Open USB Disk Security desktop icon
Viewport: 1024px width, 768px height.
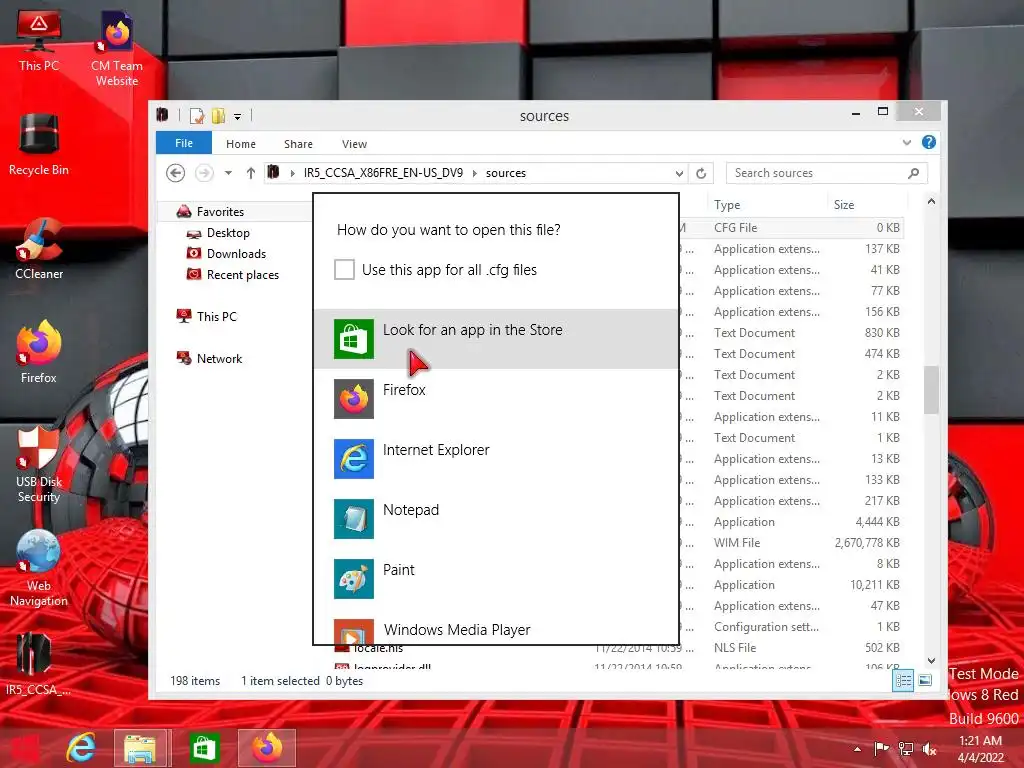(39, 464)
